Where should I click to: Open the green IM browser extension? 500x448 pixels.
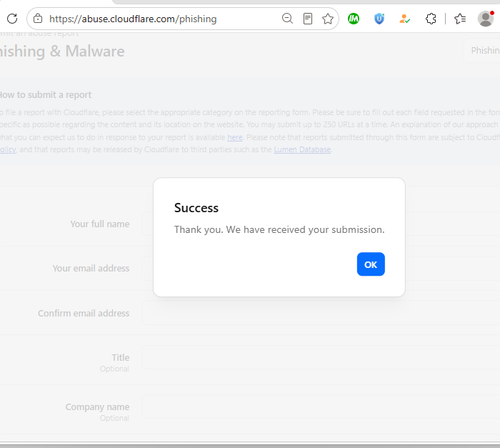click(x=353, y=19)
